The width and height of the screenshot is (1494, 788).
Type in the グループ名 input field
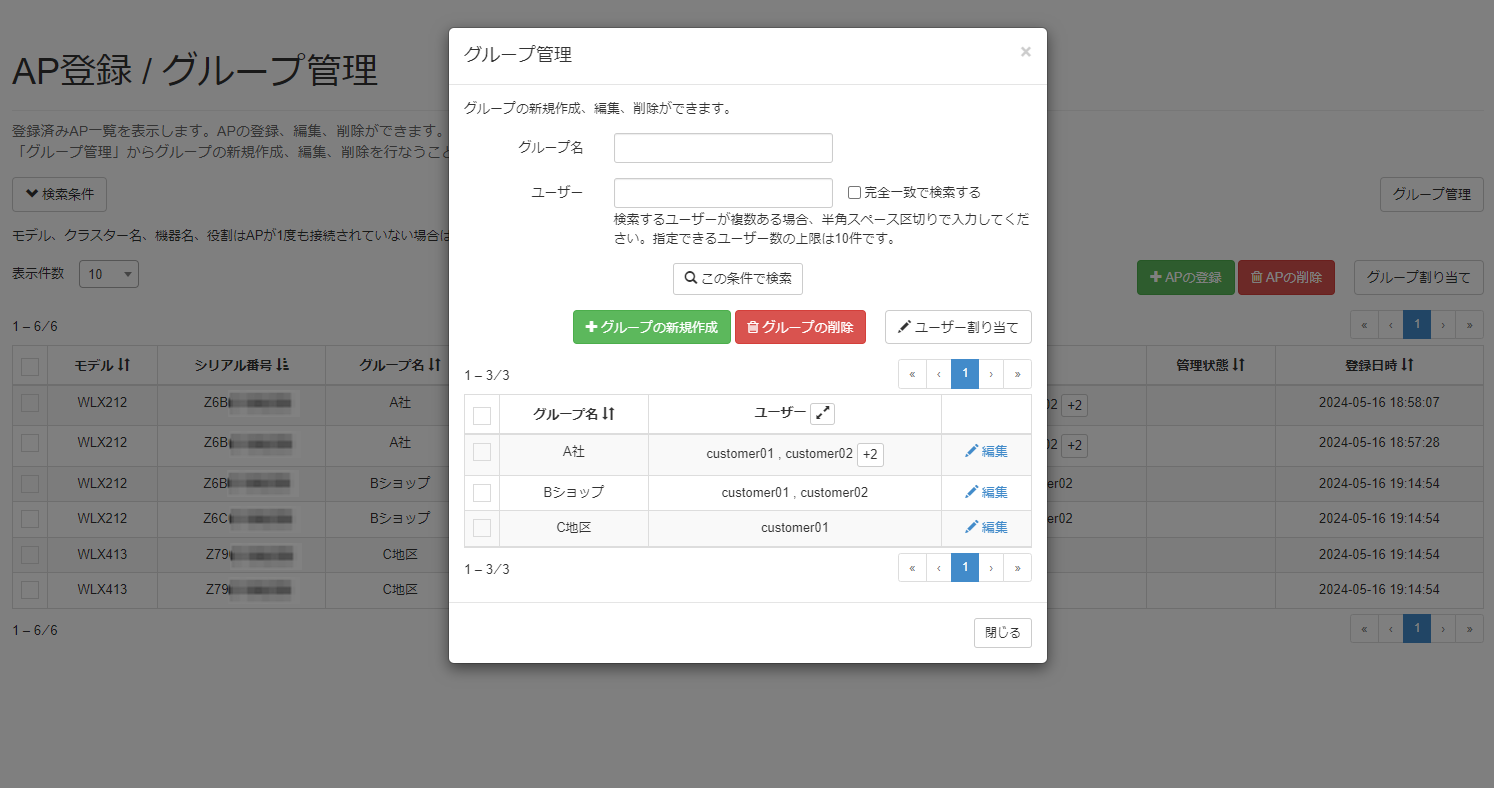point(723,147)
